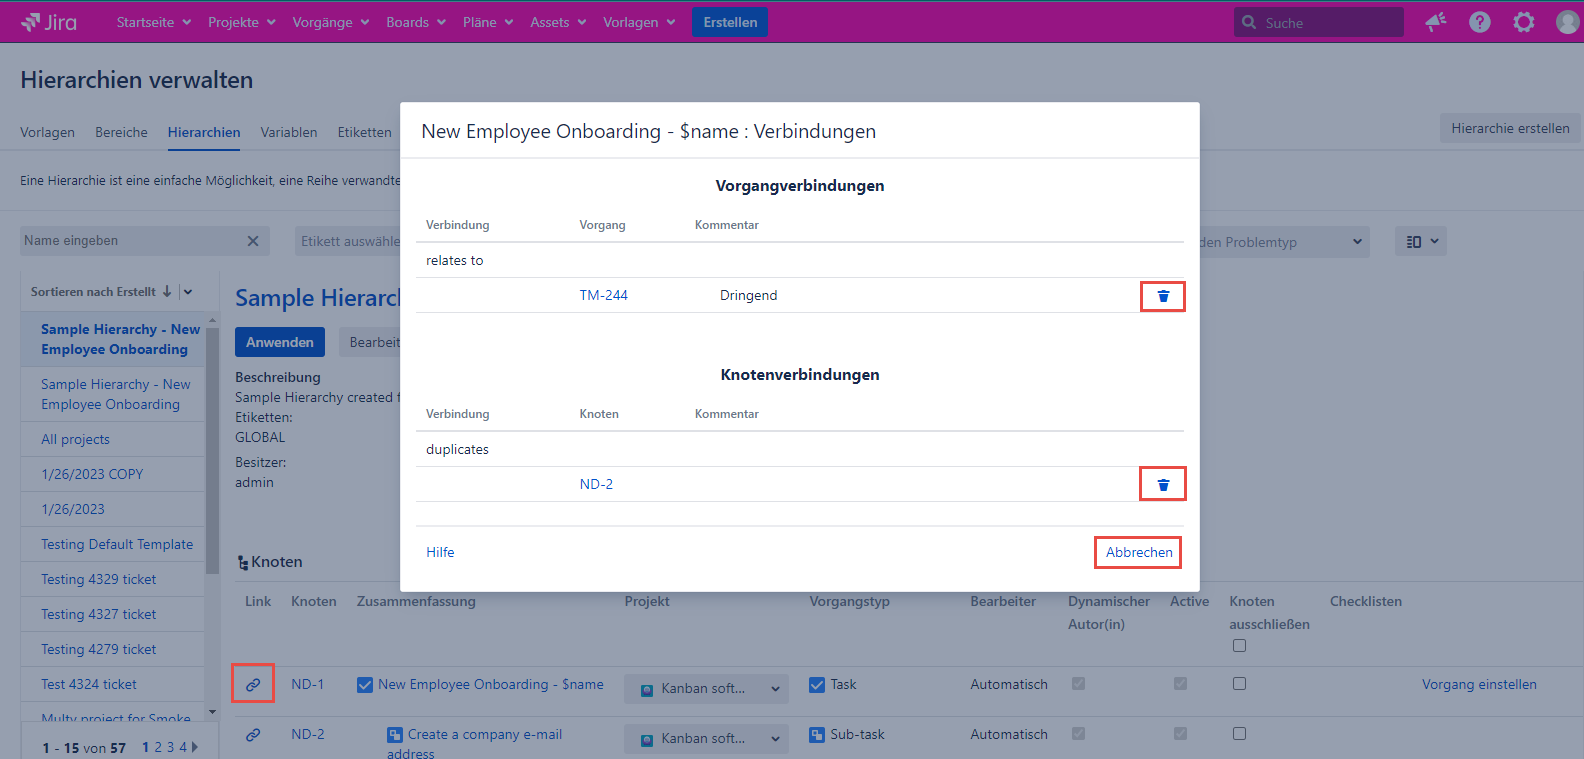Open the column layout view dropdown
This screenshot has height=759, width=1584.
click(x=1420, y=241)
